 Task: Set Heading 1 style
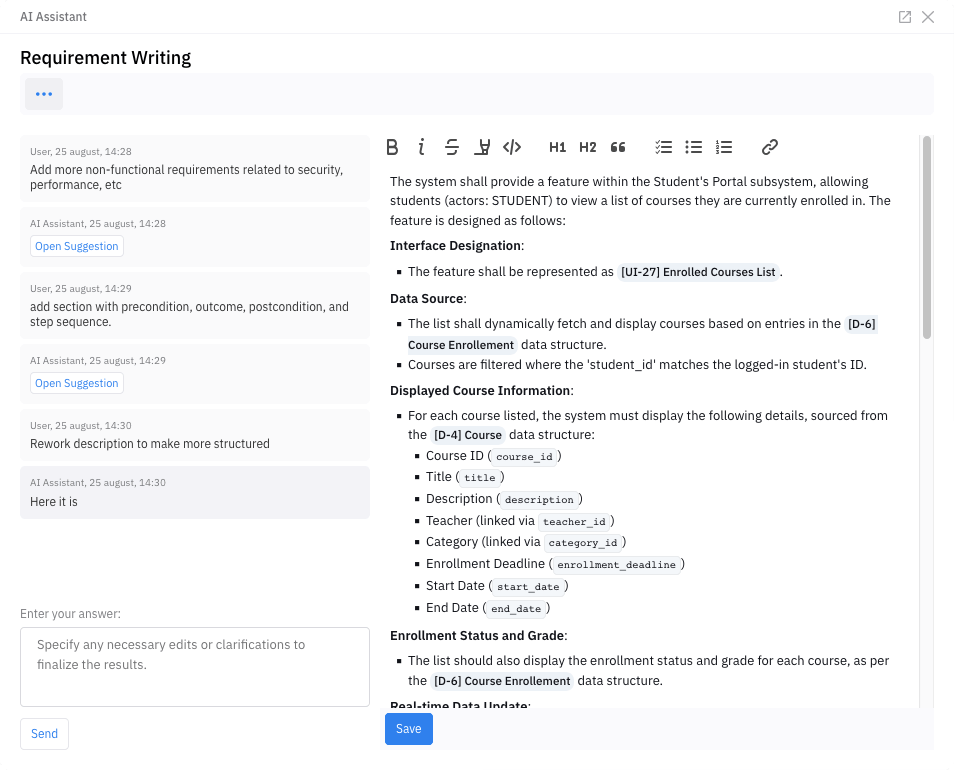pos(557,147)
